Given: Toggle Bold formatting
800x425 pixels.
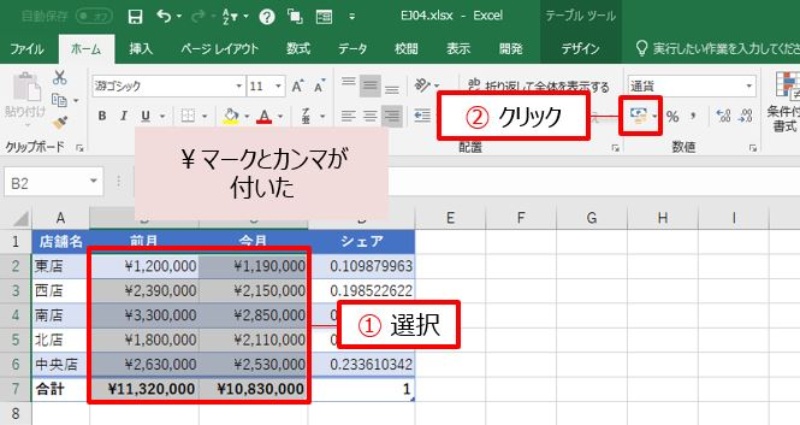Looking at the screenshot, I should click(102, 116).
